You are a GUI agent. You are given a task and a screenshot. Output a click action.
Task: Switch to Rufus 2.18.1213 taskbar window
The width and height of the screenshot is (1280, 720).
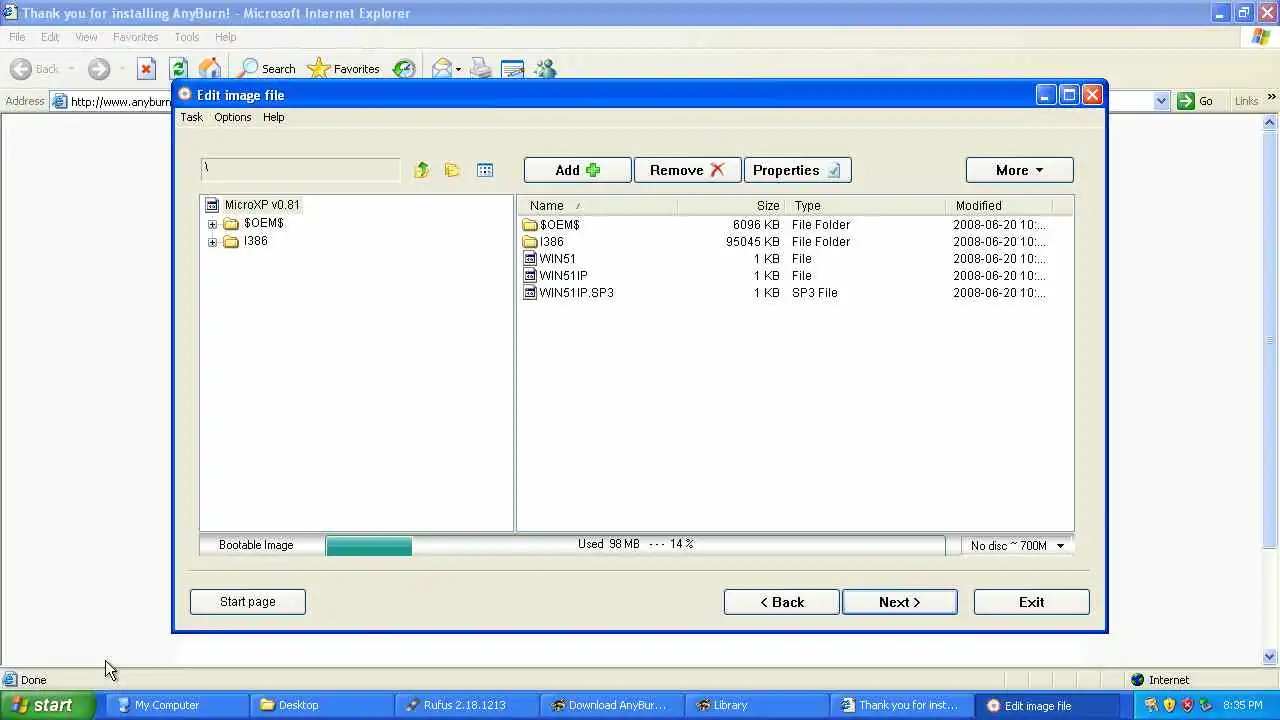click(466, 705)
